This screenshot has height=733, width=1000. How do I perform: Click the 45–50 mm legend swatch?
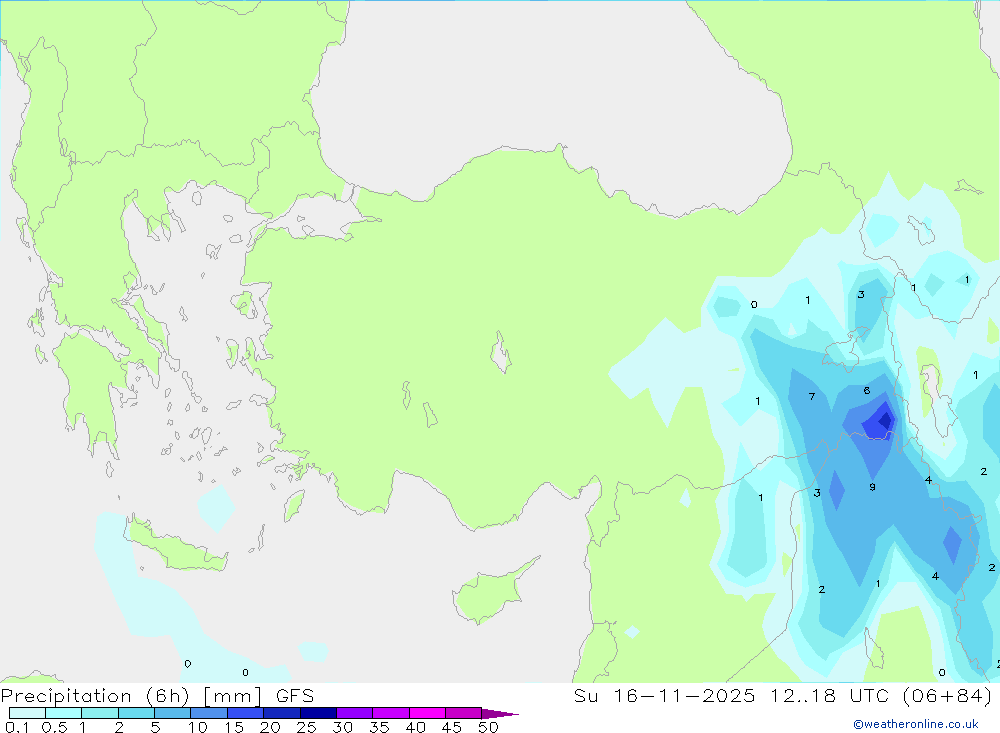click(464, 713)
